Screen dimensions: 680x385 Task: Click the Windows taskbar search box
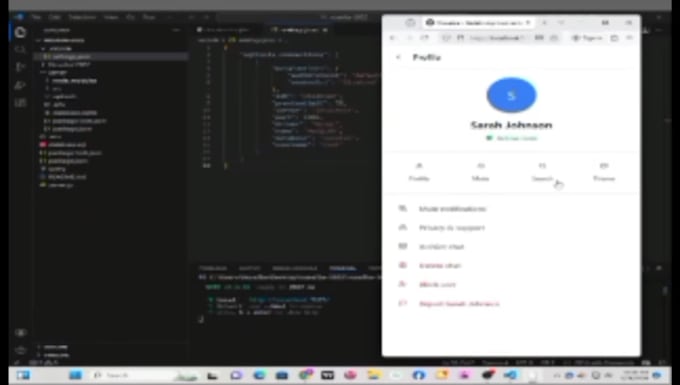pos(143,375)
